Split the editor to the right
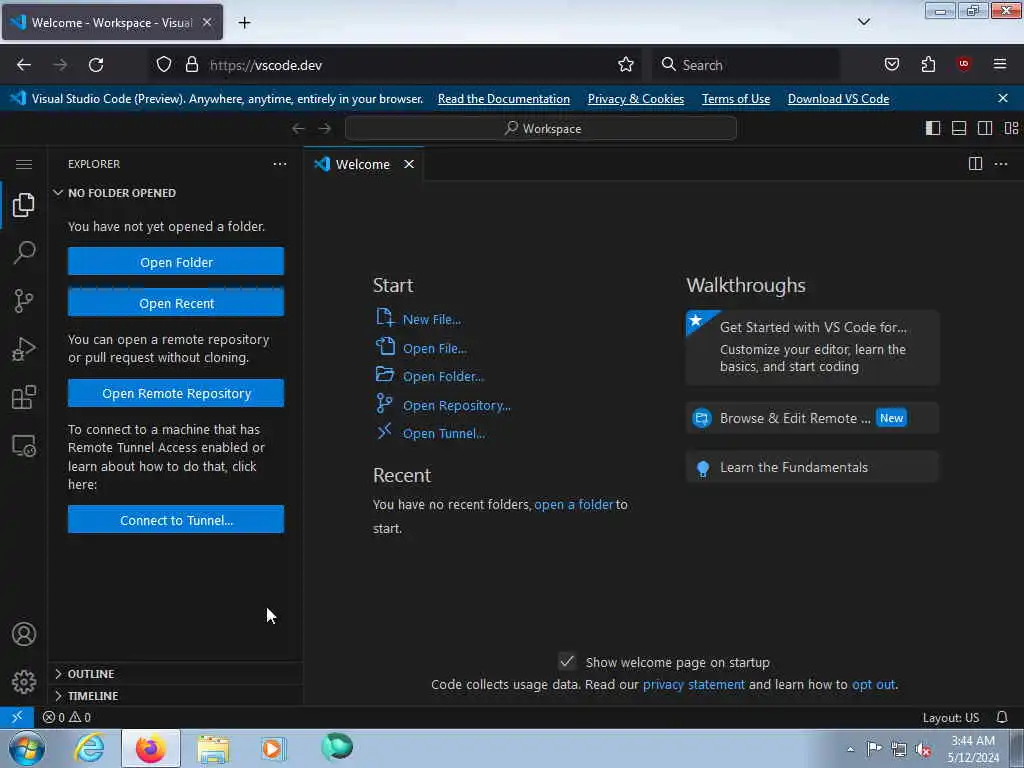1024x768 pixels. coord(975,164)
